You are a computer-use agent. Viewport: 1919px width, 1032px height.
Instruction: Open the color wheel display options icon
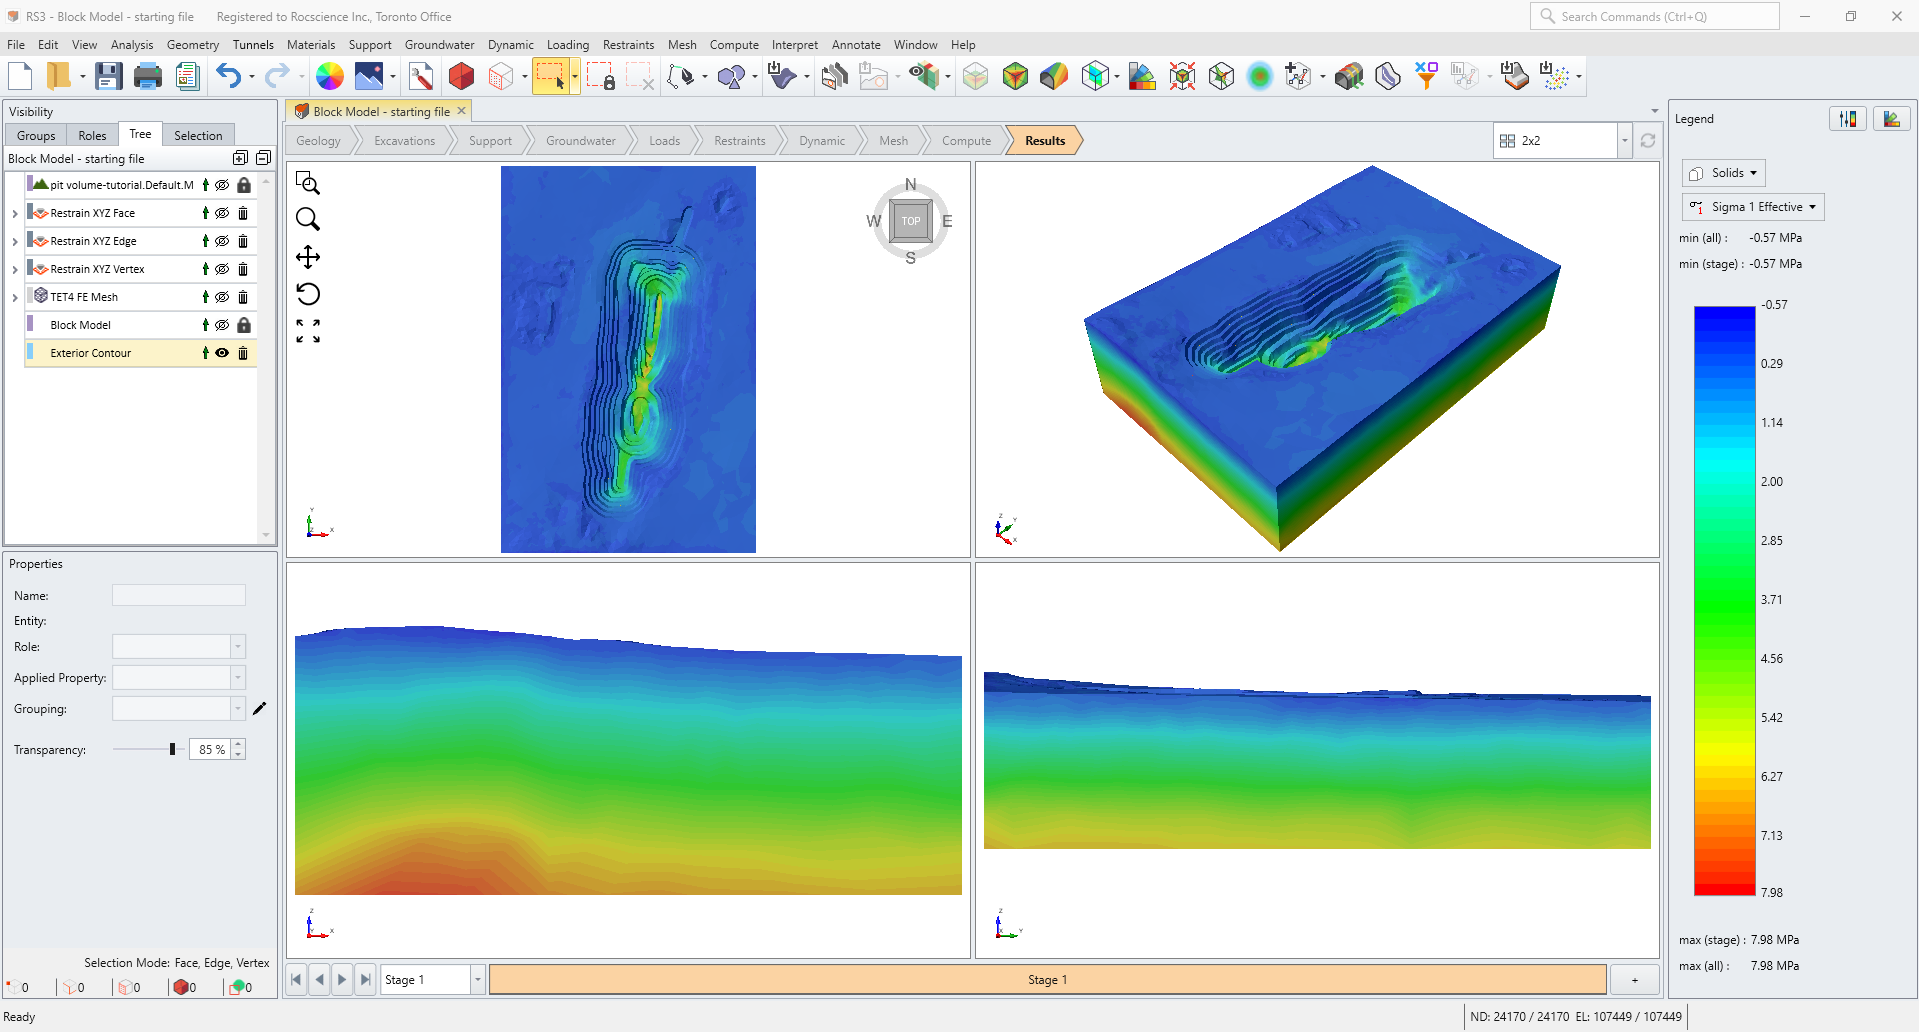coord(330,76)
